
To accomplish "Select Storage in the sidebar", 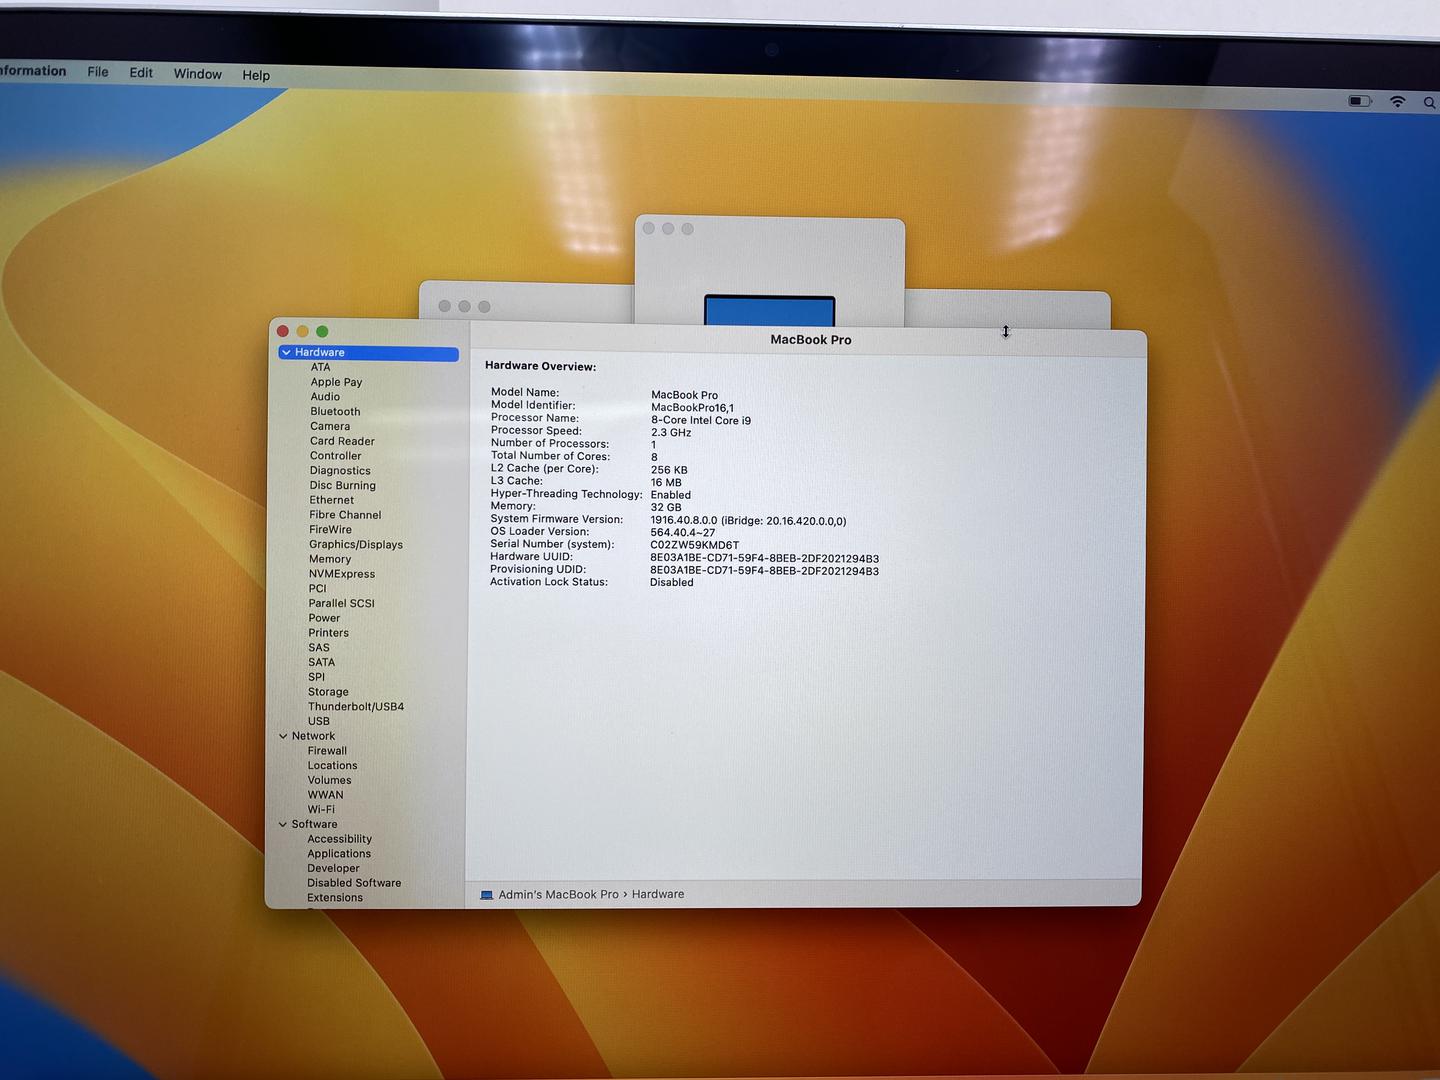I will click(x=329, y=692).
